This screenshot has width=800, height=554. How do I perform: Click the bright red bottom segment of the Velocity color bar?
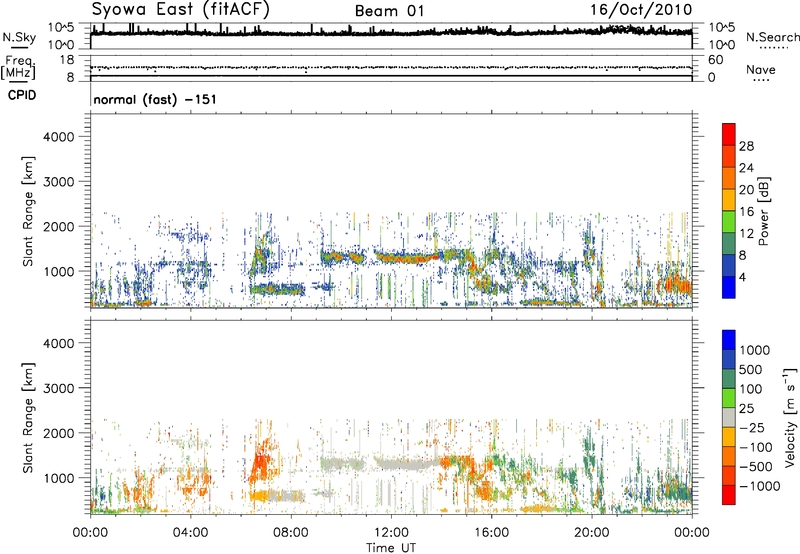click(729, 495)
